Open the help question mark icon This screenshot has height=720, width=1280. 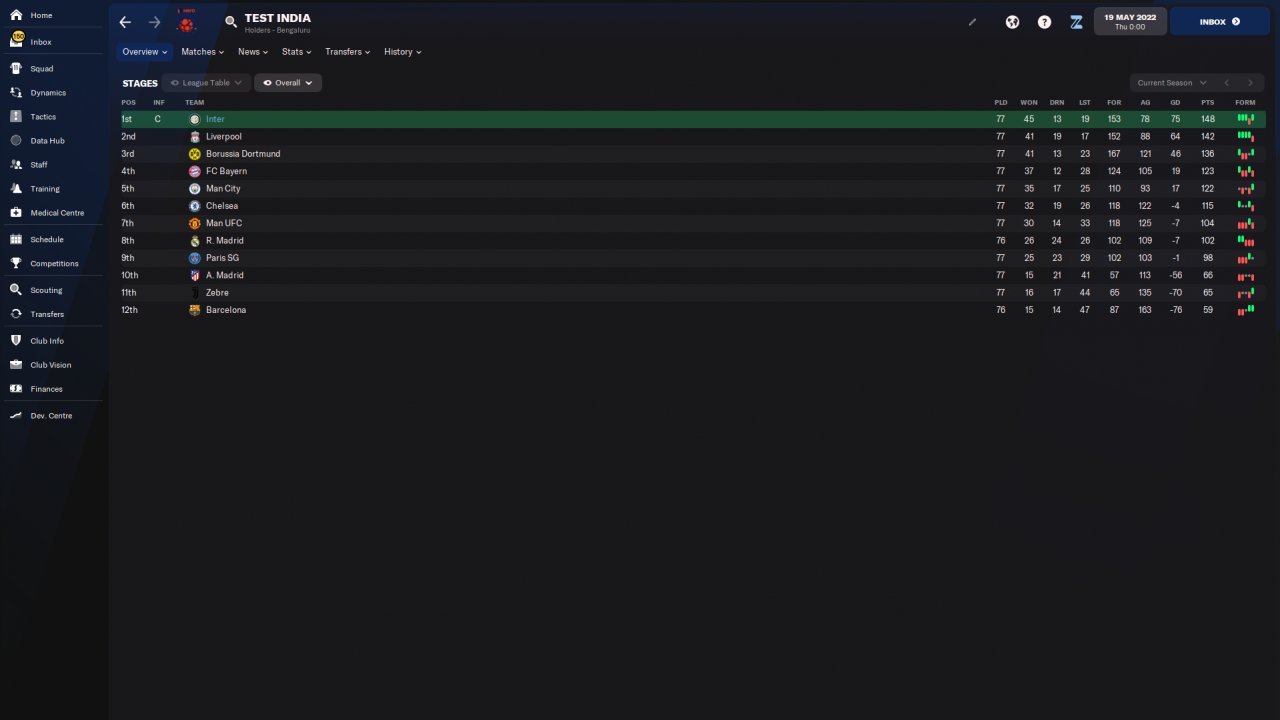pos(1044,22)
